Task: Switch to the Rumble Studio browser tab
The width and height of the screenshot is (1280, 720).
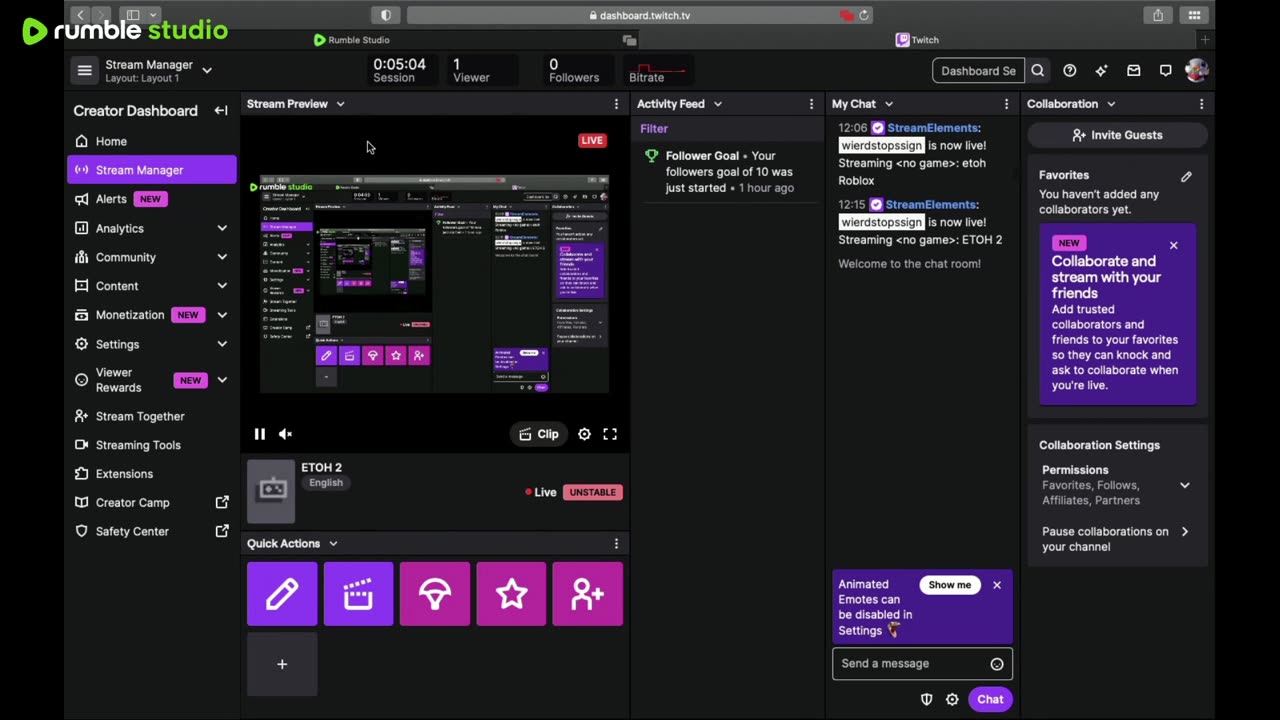Action: pyautogui.click(x=351, y=40)
